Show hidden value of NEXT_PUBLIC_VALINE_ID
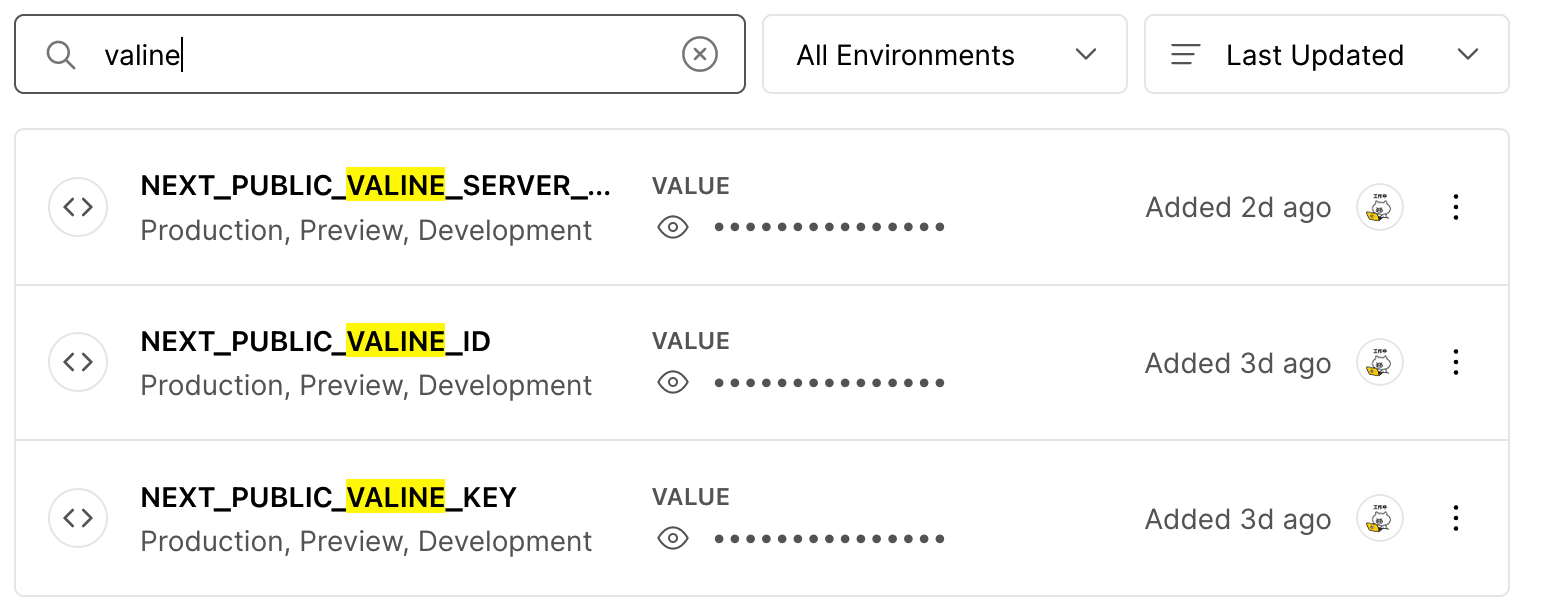This screenshot has height=612, width=1558. [673, 383]
